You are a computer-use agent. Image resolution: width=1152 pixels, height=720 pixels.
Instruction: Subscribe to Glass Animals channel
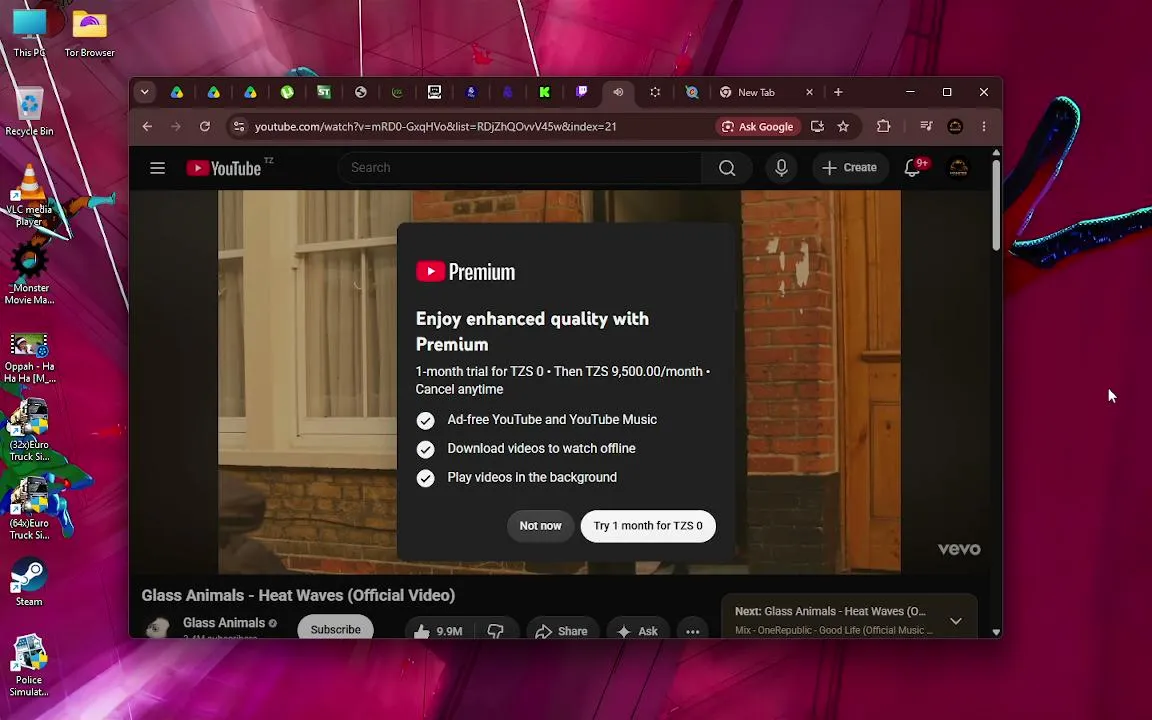(x=335, y=629)
